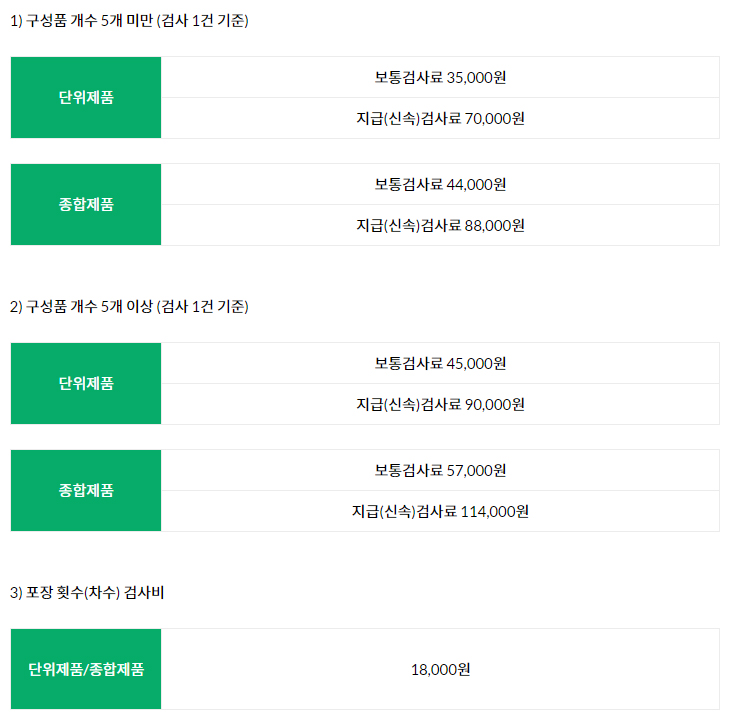Click the second section's 단위제품 green cell
The height and width of the screenshot is (719, 731).
coord(86,383)
